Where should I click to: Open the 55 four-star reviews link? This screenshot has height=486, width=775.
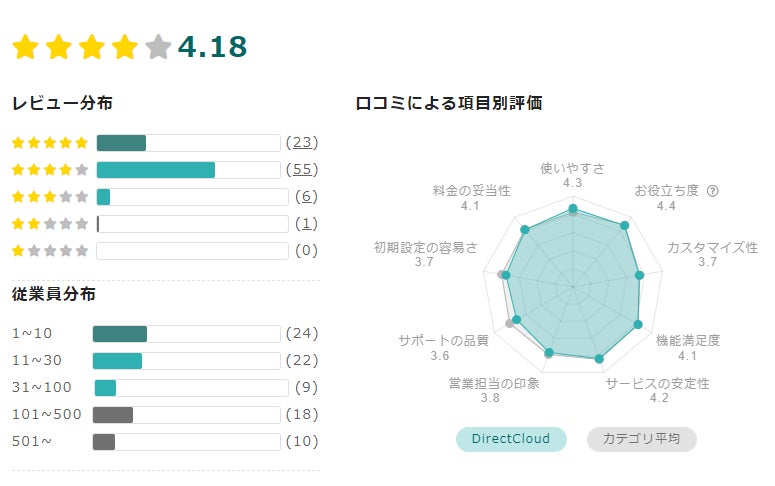pos(302,170)
